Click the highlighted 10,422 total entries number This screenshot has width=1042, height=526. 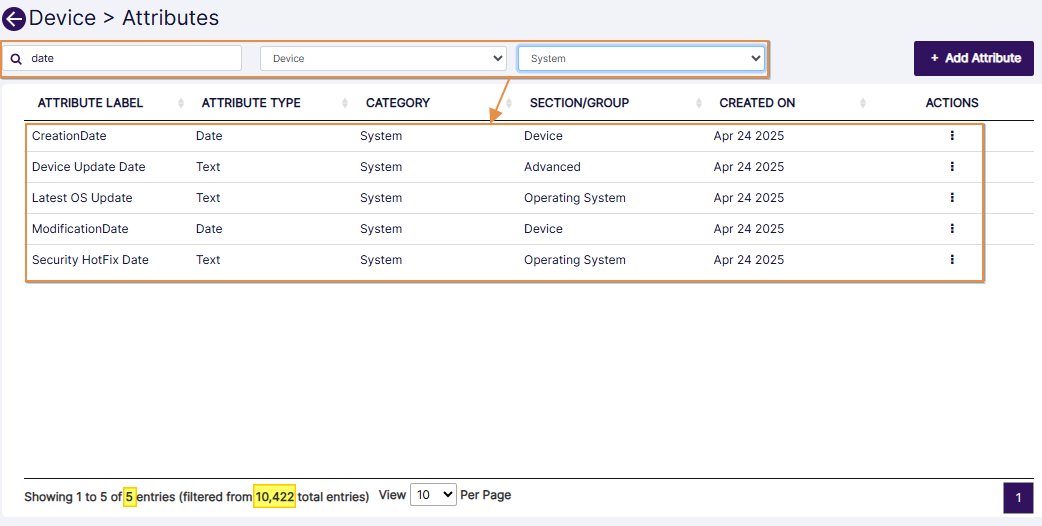pos(274,496)
